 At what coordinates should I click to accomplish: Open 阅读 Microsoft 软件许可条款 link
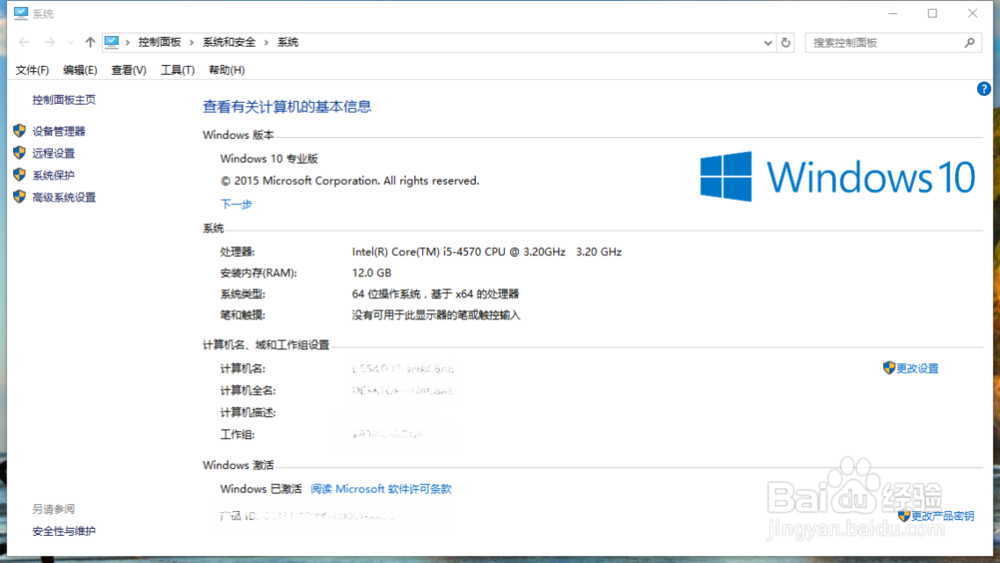click(381, 489)
